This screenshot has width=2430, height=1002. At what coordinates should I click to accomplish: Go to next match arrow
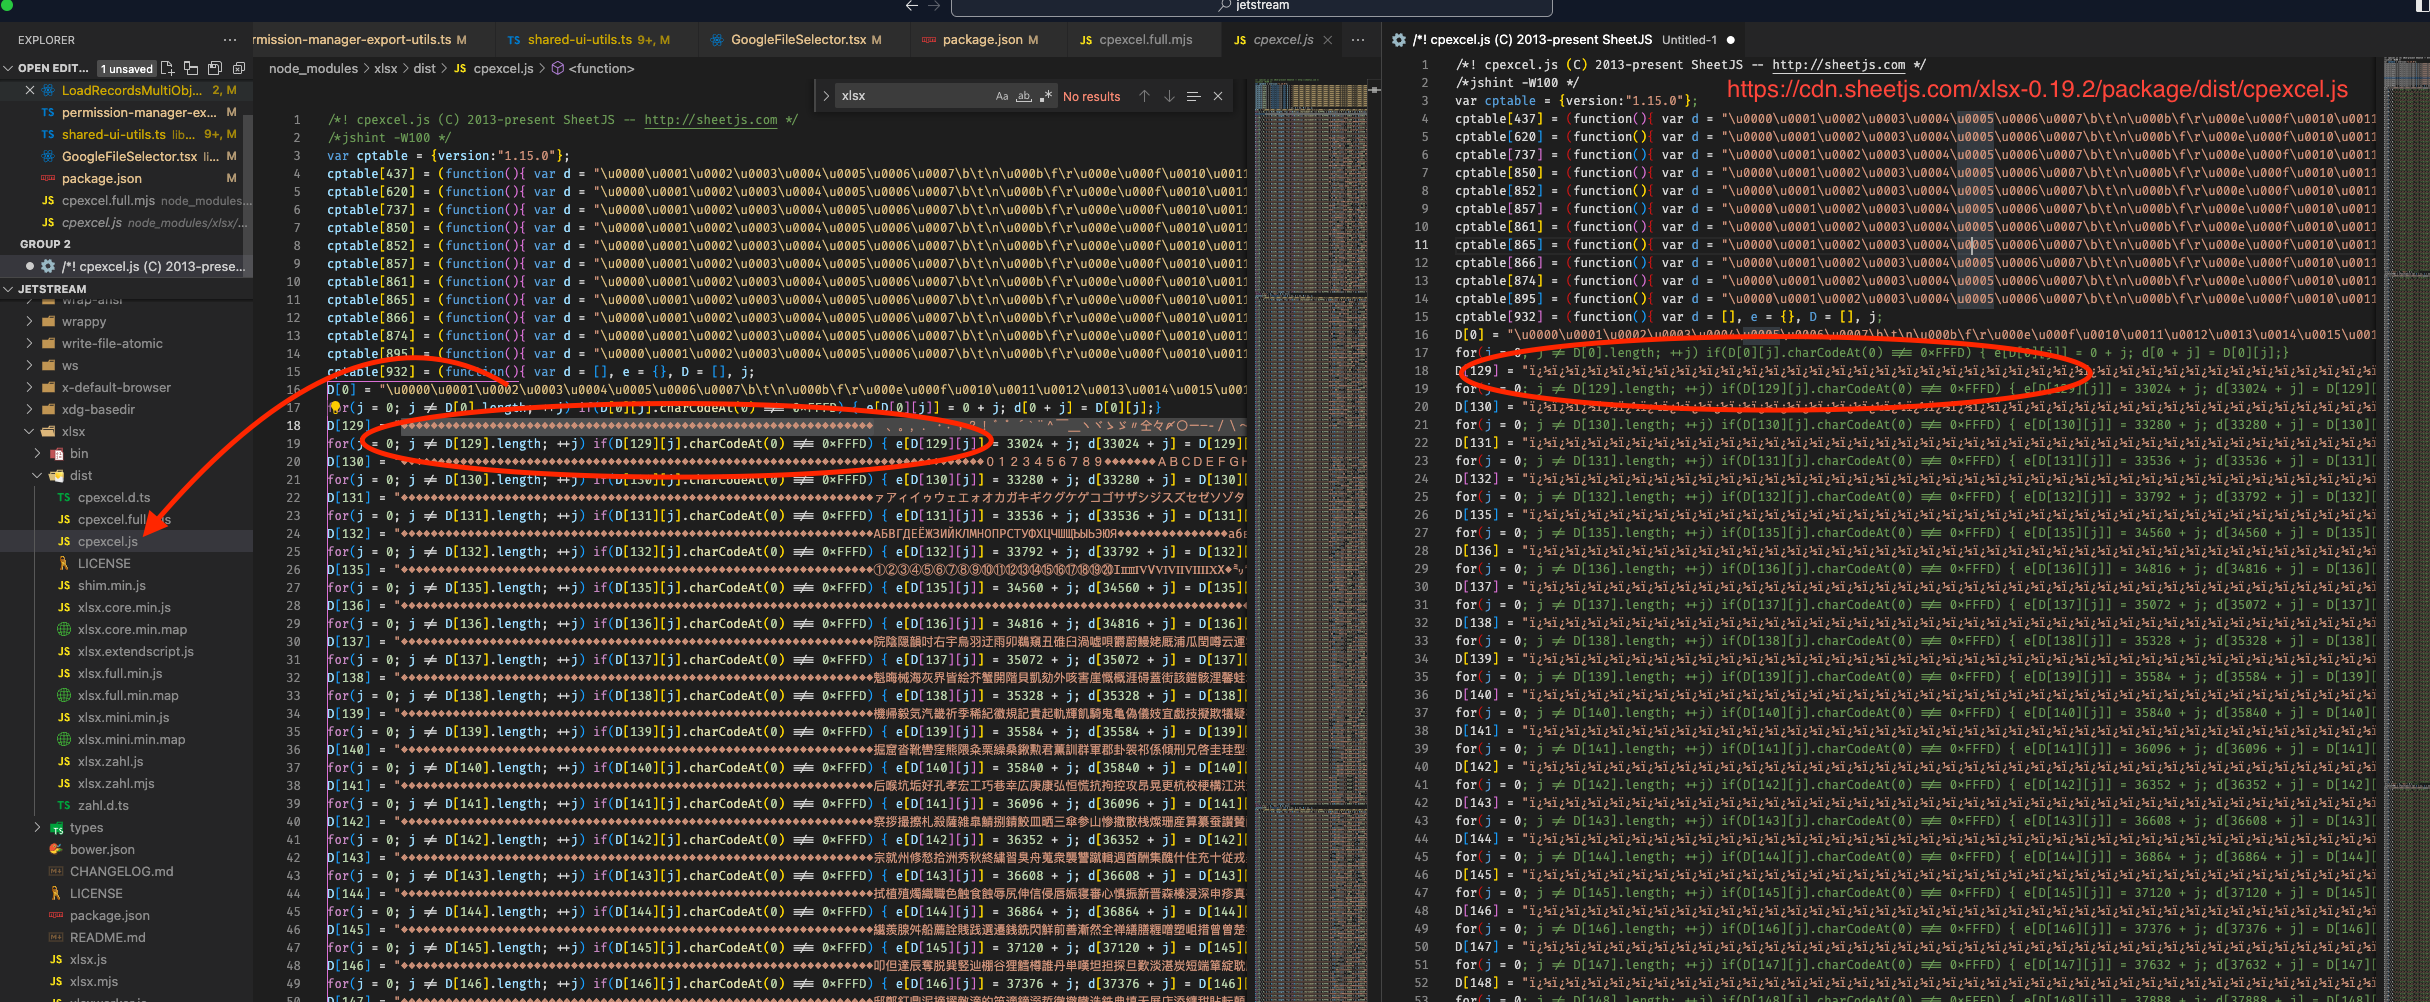[x=1169, y=96]
